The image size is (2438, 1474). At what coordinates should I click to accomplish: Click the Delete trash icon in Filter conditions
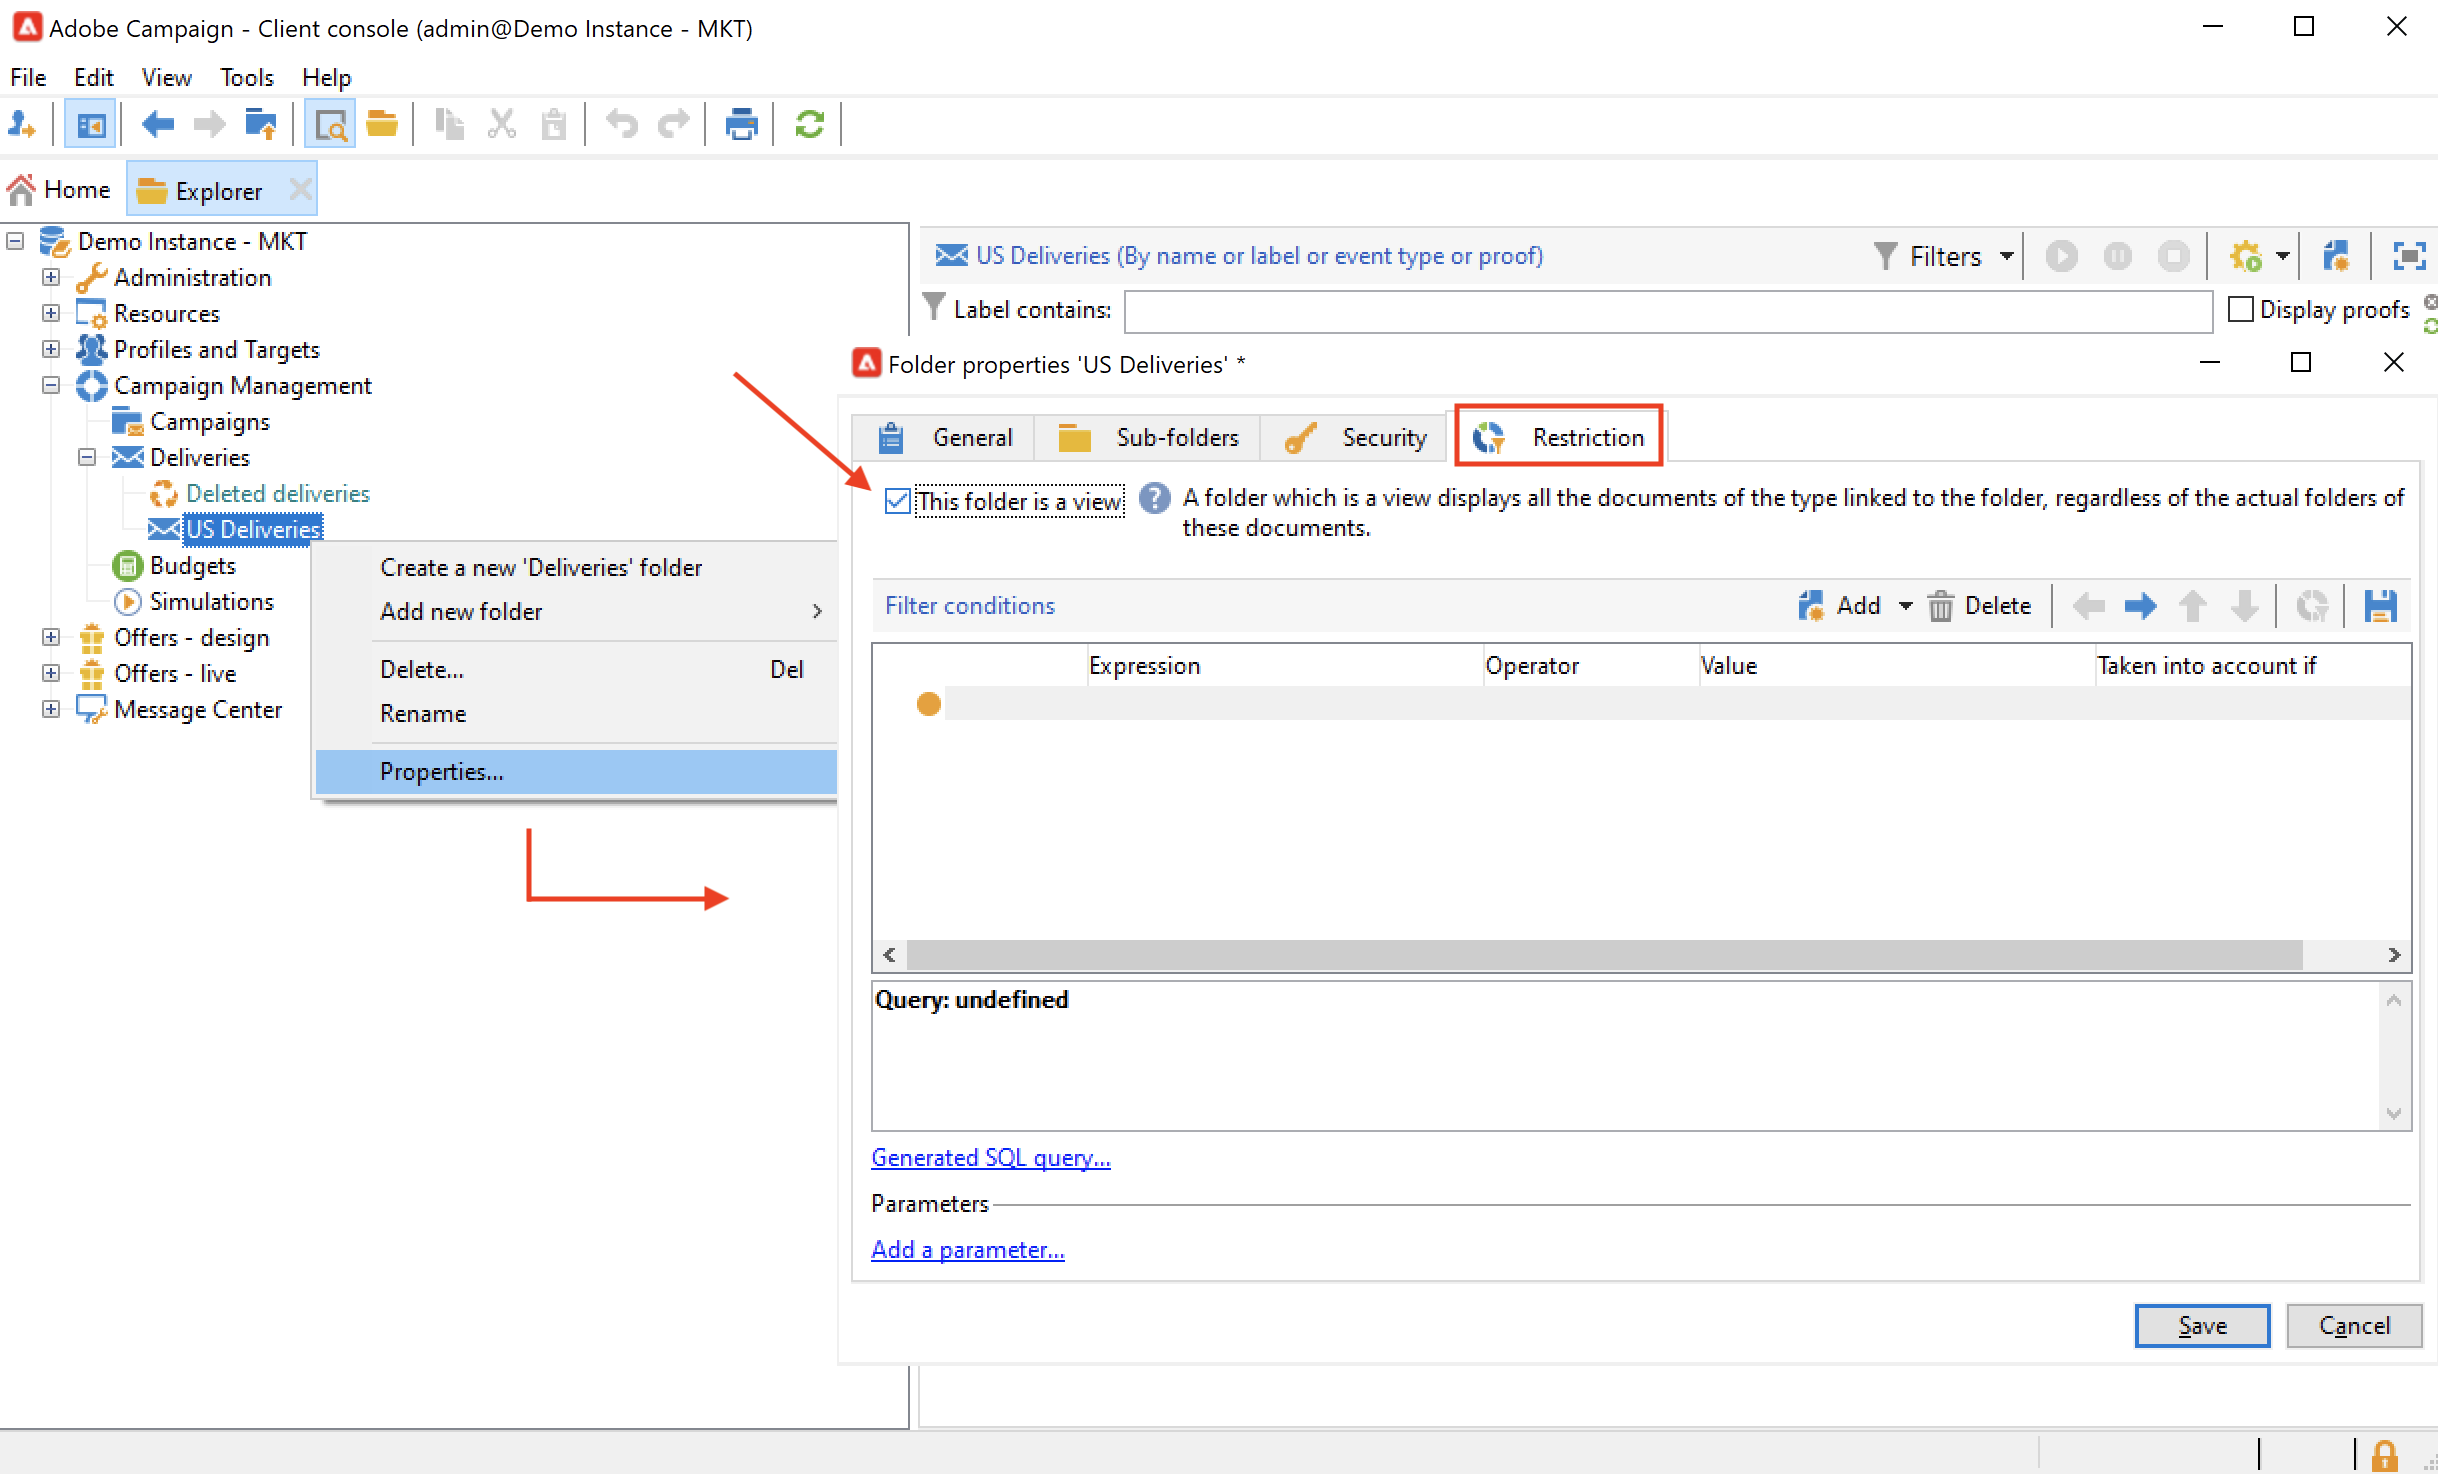[1940, 606]
